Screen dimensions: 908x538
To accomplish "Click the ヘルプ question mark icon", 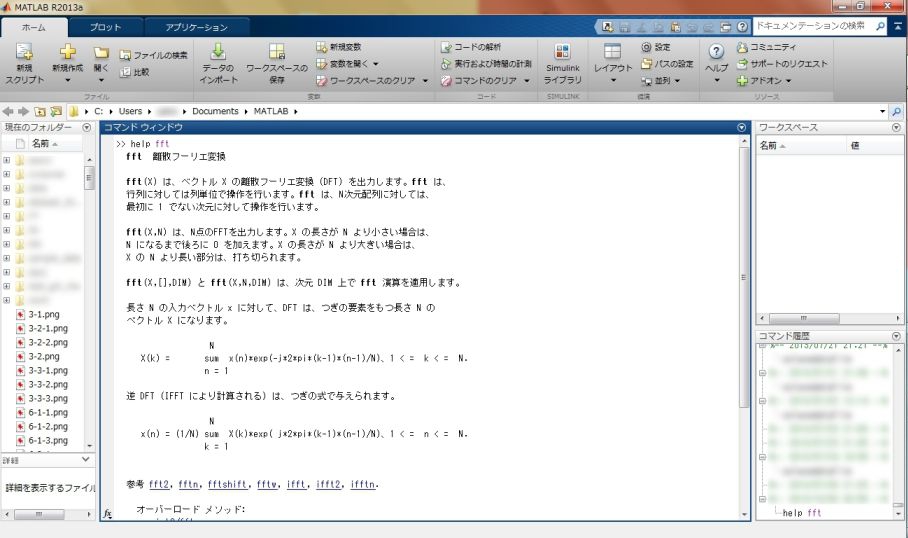I will (716, 52).
